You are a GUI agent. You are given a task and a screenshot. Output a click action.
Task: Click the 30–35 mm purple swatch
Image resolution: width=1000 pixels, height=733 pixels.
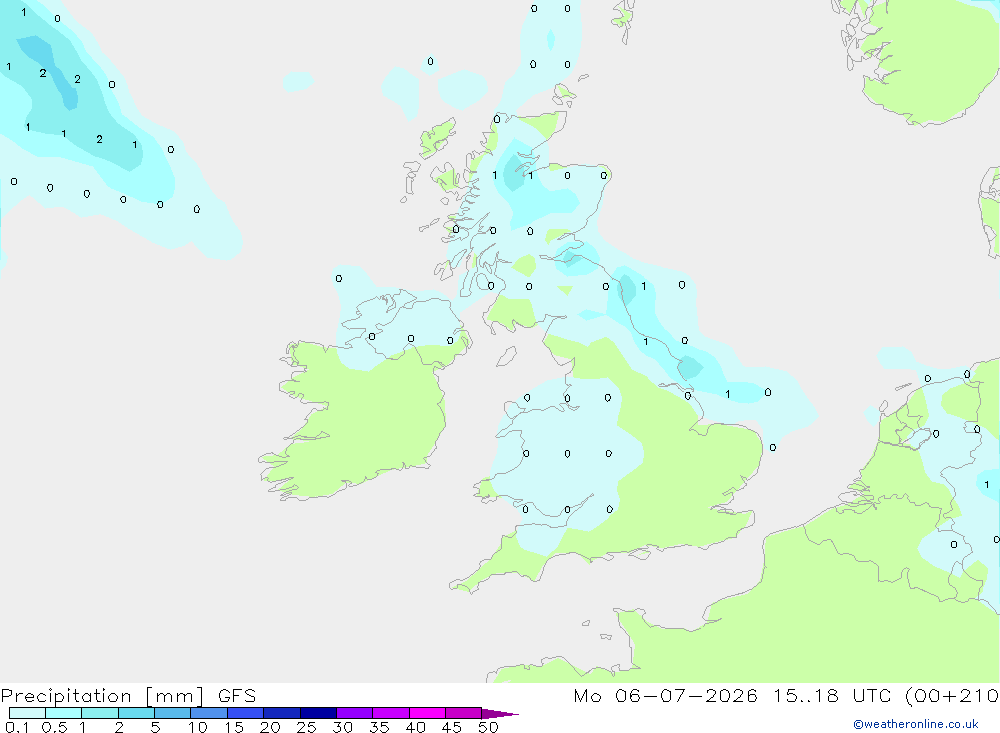[x=355, y=713]
